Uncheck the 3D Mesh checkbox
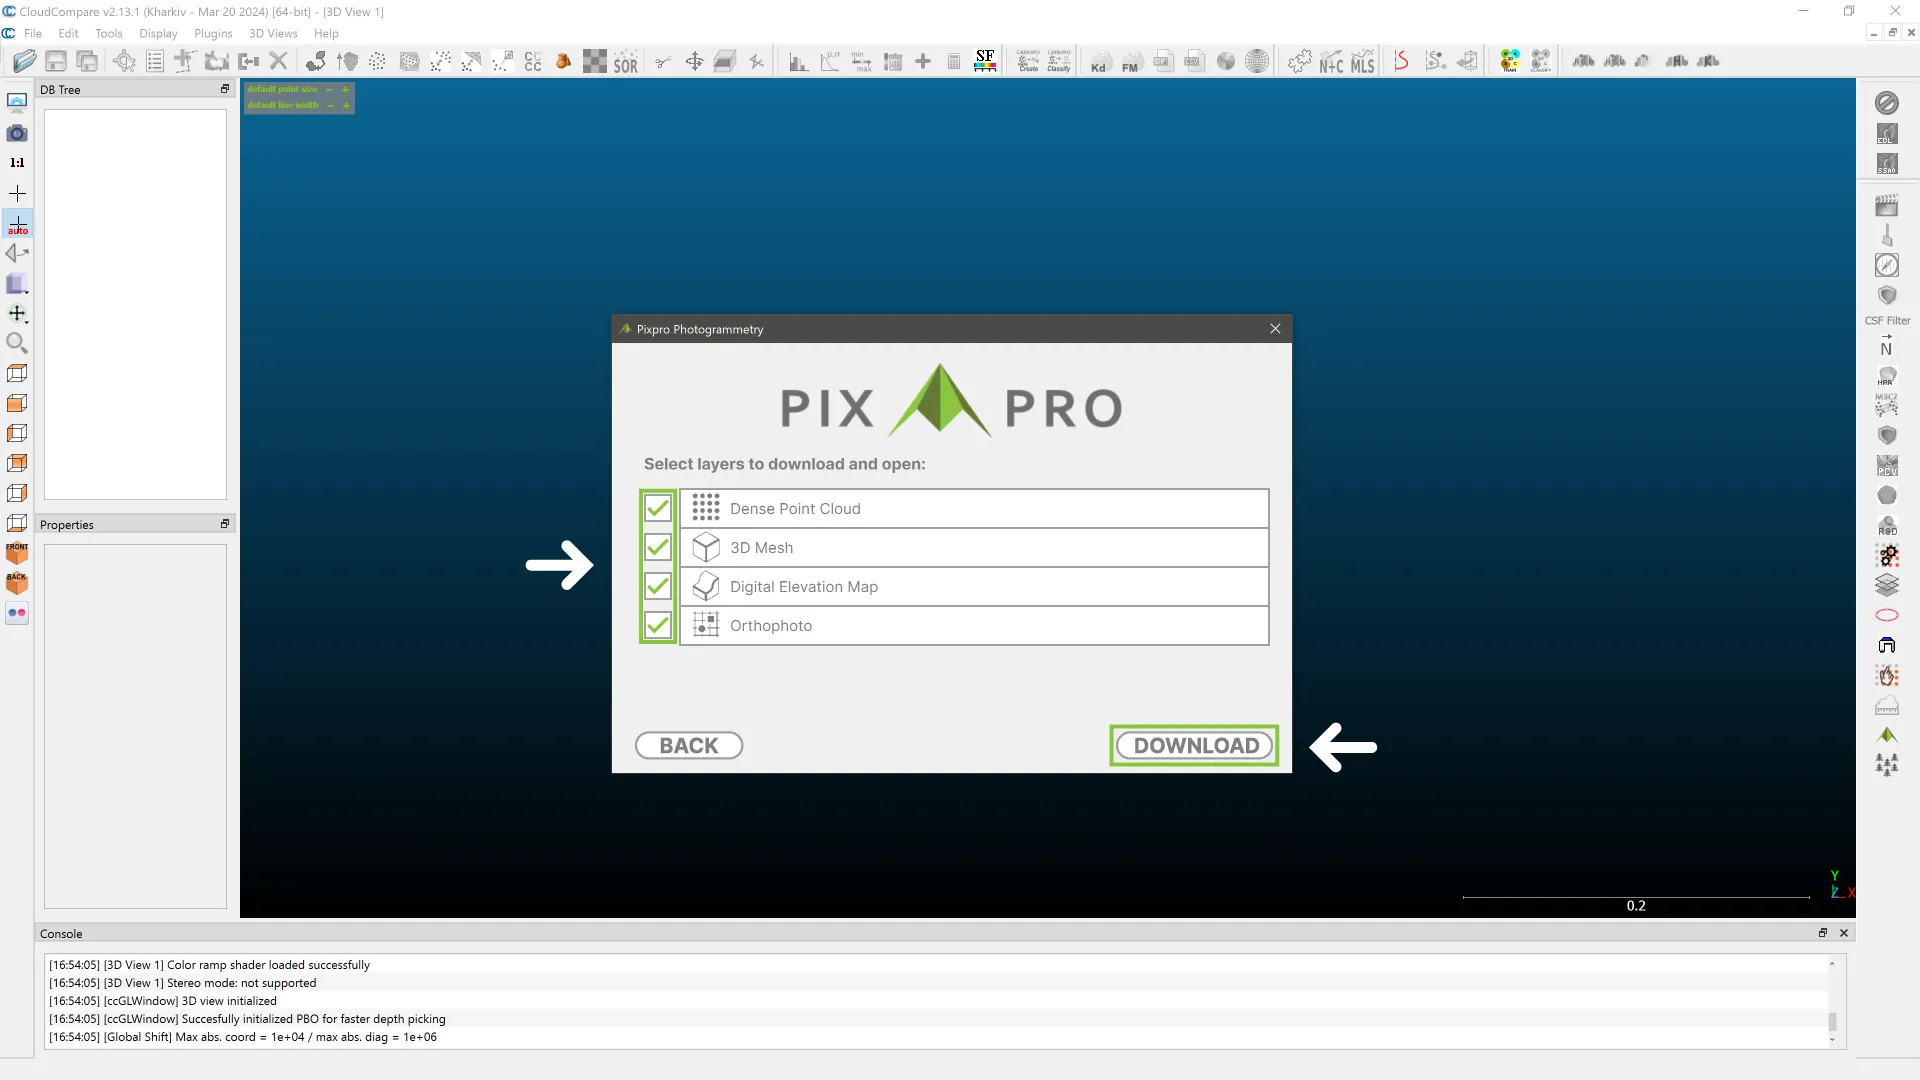 (657, 547)
